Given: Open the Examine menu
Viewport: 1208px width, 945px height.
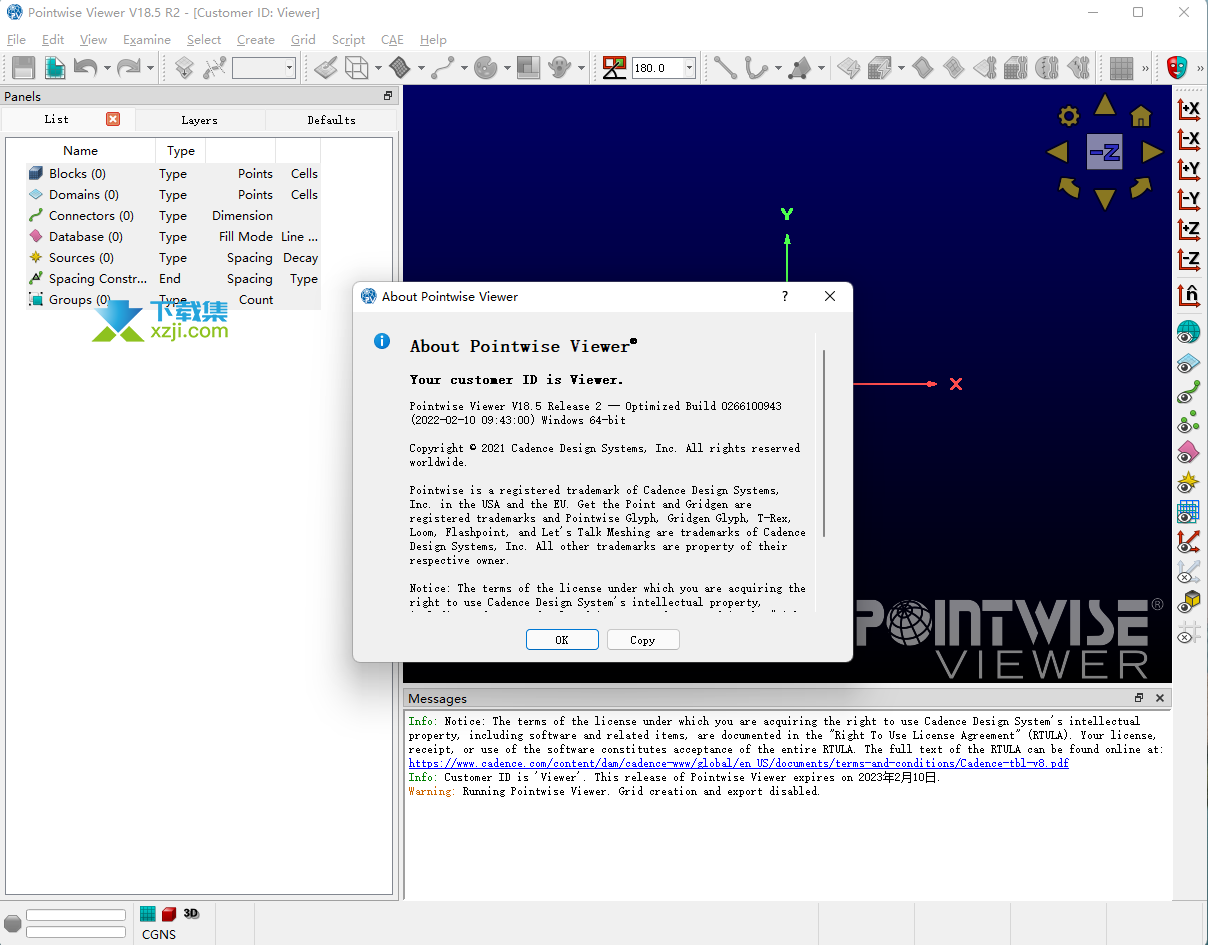Looking at the screenshot, I should pos(147,40).
